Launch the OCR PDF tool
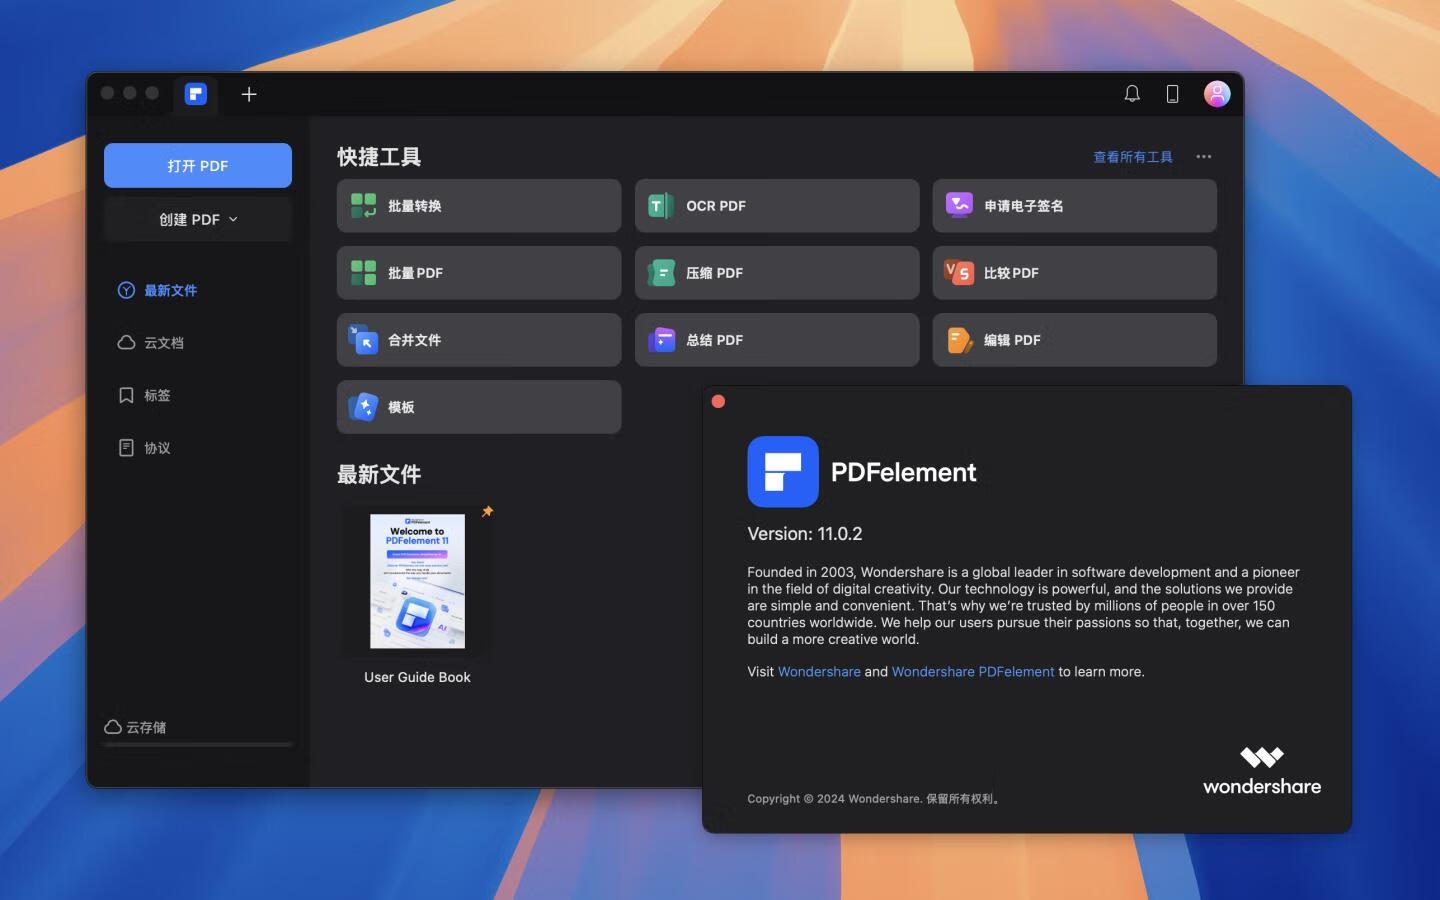Image resolution: width=1440 pixels, height=900 pixels. pos(776,206)
